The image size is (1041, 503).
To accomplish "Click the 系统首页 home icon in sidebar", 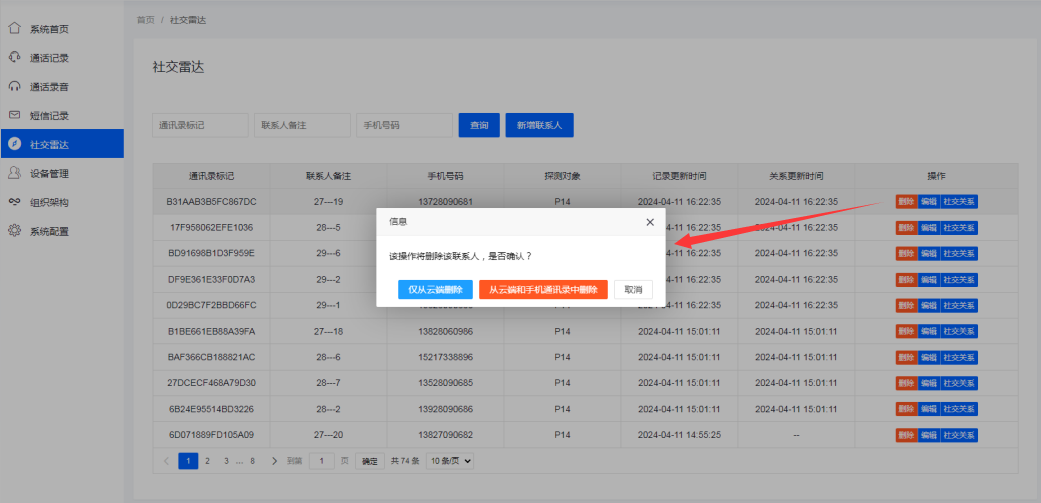I will tap(14, 29).
